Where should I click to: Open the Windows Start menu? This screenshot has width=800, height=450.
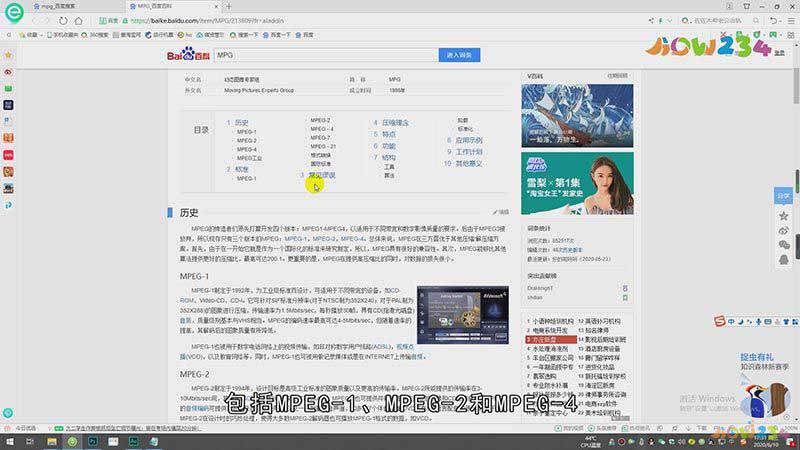tap(10, 442)
